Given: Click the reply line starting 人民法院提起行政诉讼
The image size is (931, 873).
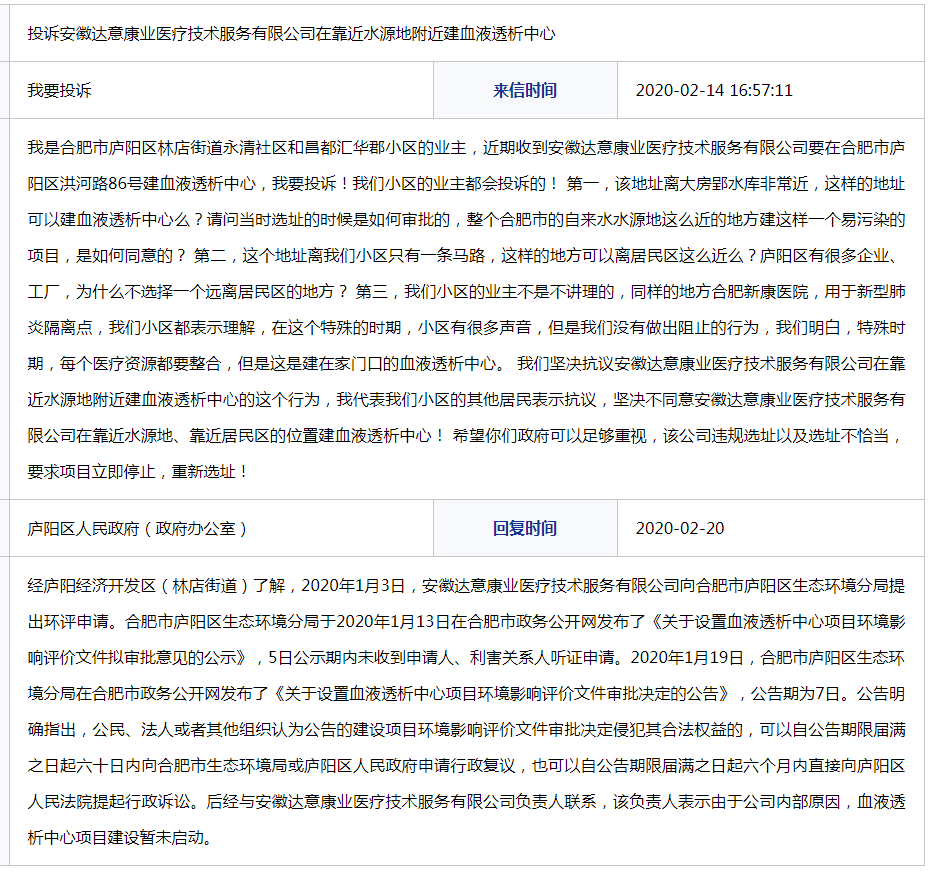Looking at the screenshot, I should (x=466, y=802).
